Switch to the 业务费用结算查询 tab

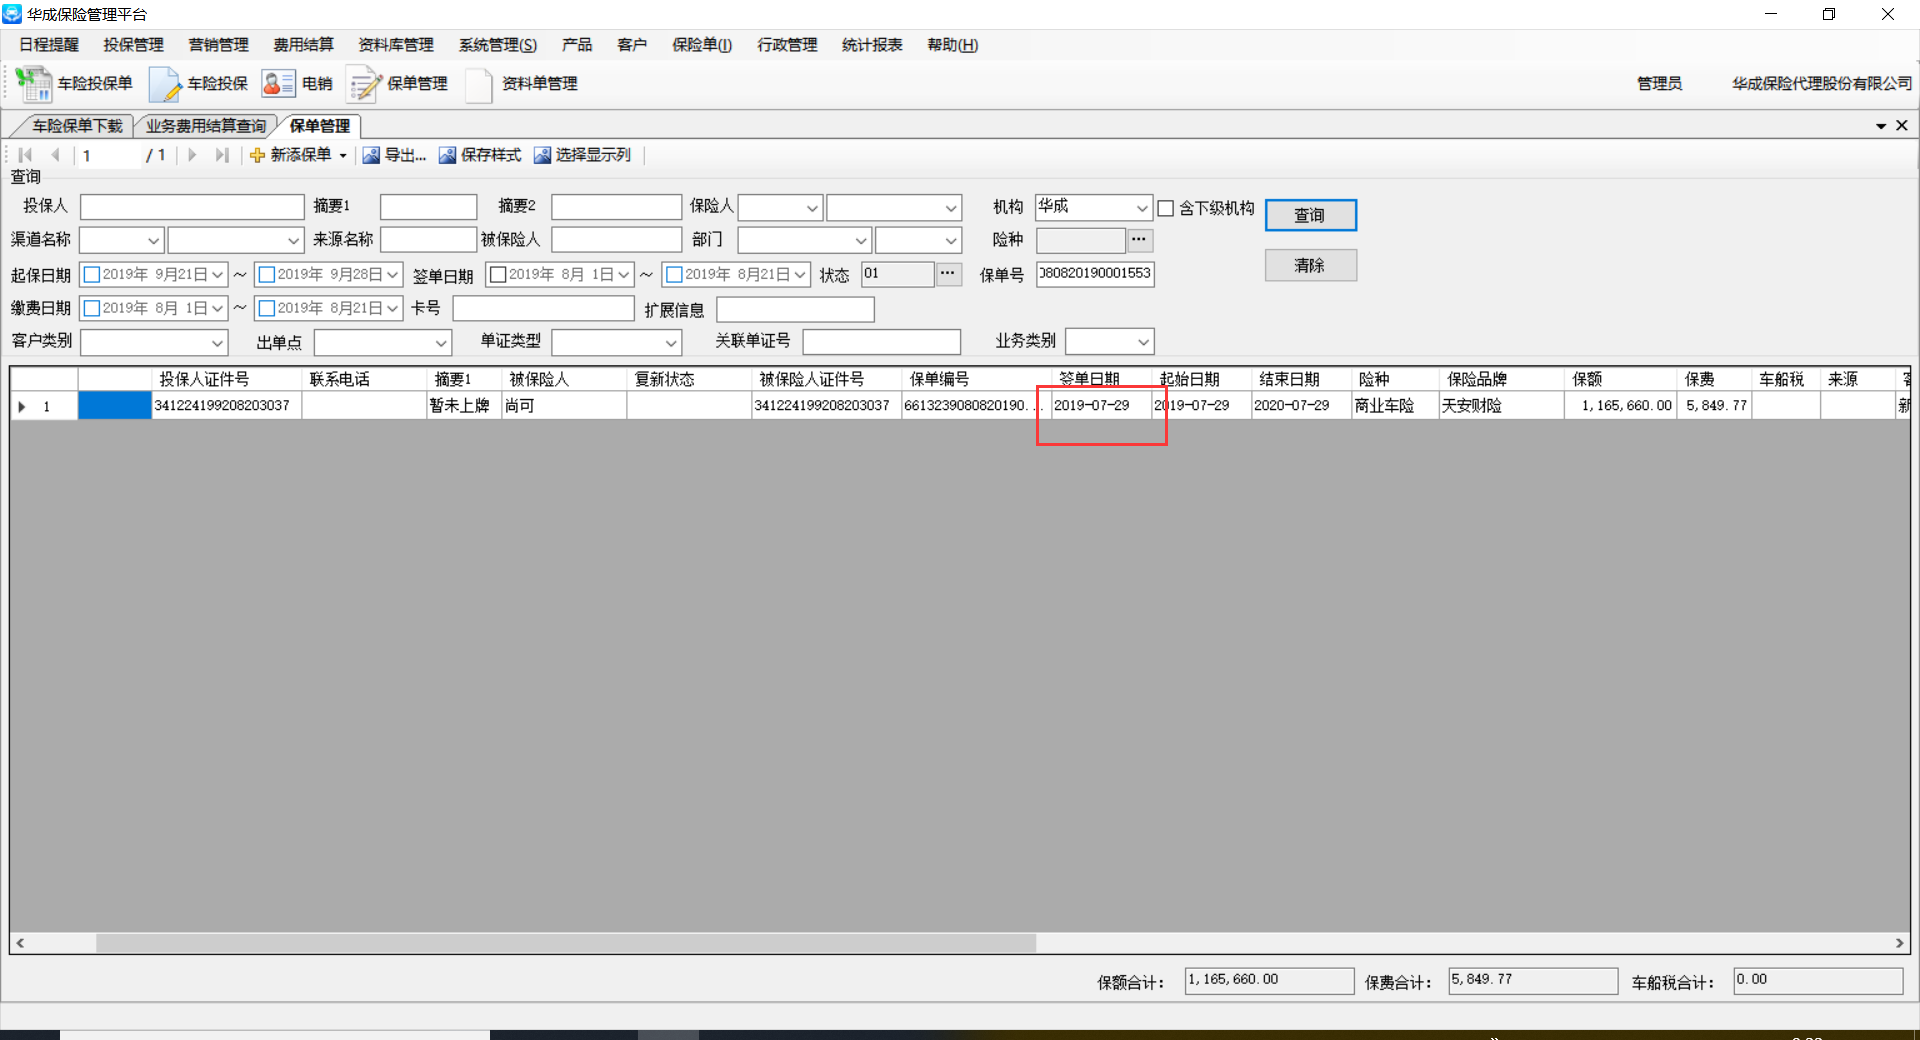(206, 126)
